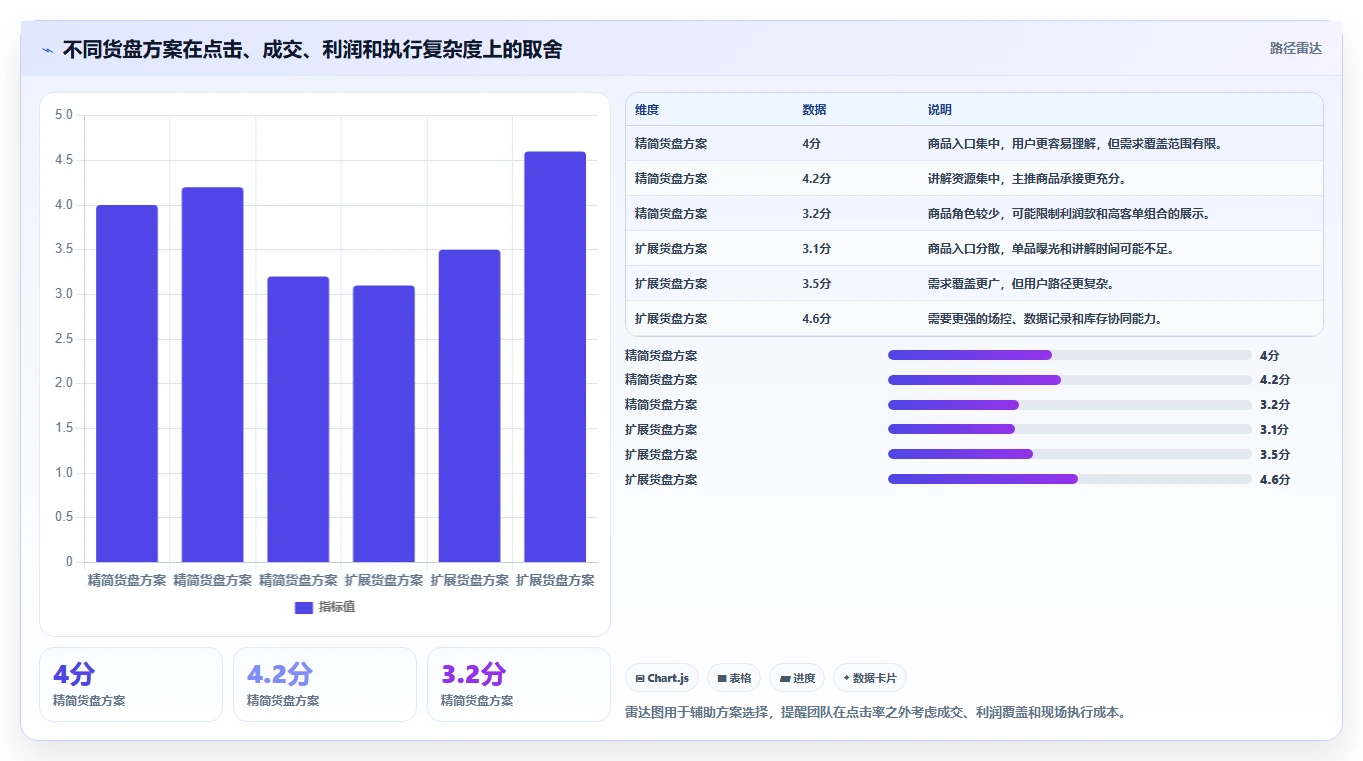Viewport: 1363px width, 761px height.
Task: Click the tallest chart bar reaching 4.6
Action: click(555, 357)
